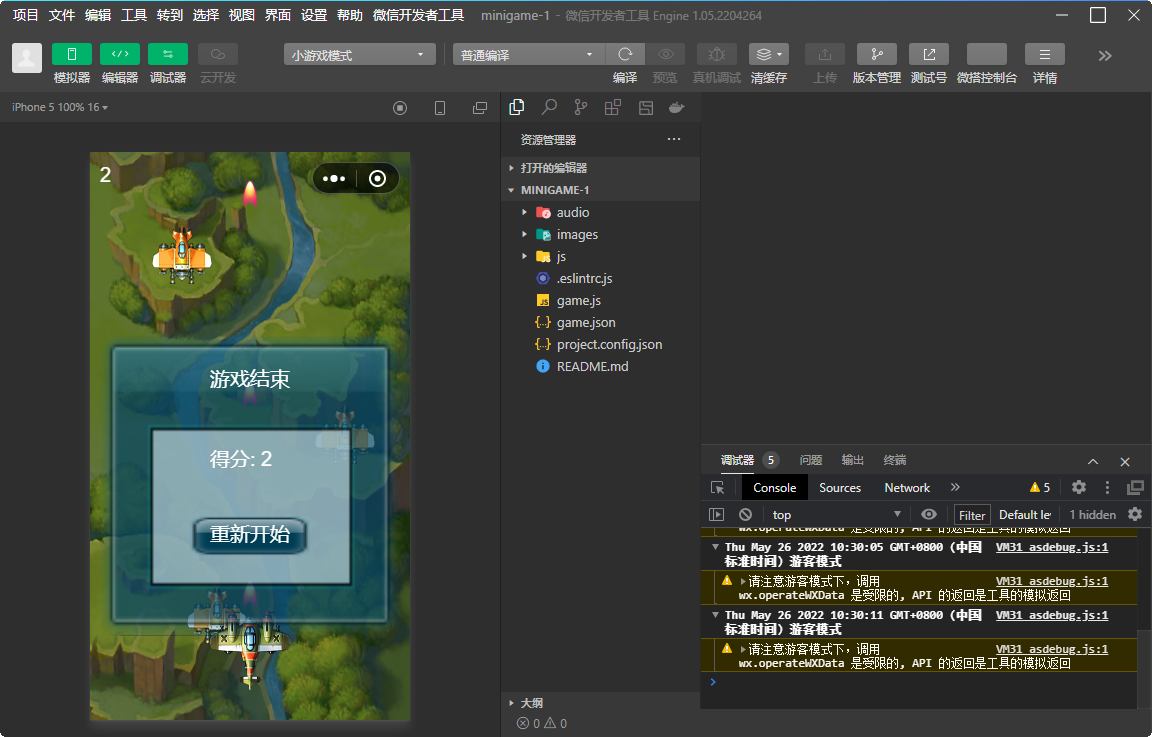Click the mini game three-dots menu capsule
Screen dimensions: 1152x737
pyautogui.click(x=334, y=179)
